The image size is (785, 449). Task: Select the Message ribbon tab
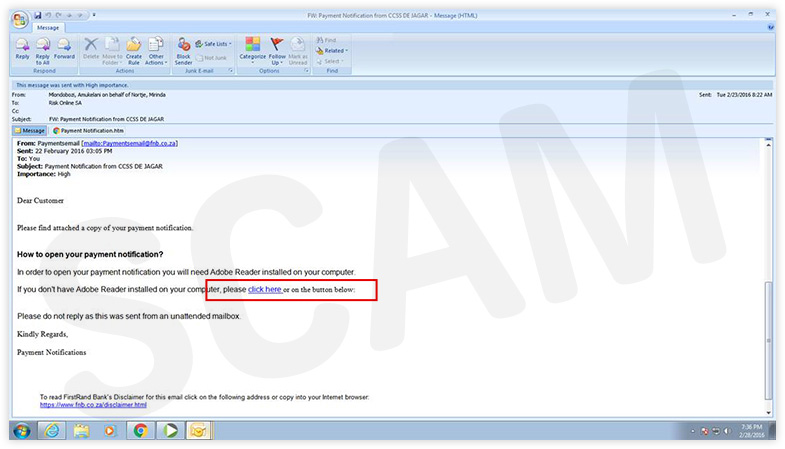[48, 28]
